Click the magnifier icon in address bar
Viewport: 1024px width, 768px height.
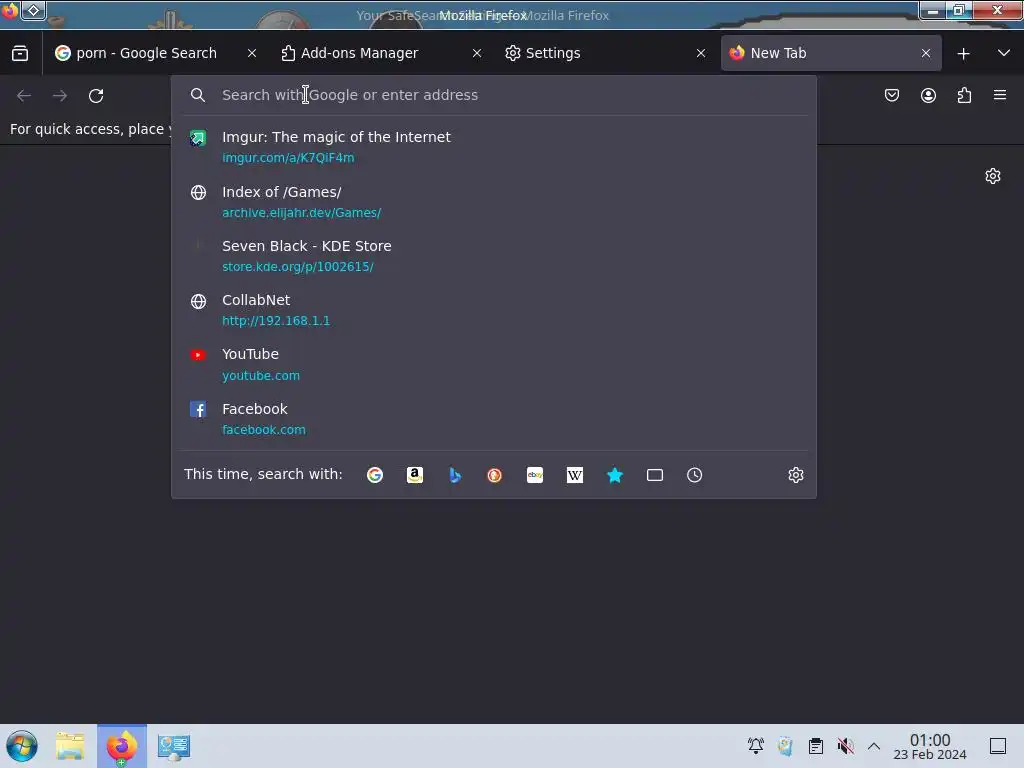pos(198,95)
